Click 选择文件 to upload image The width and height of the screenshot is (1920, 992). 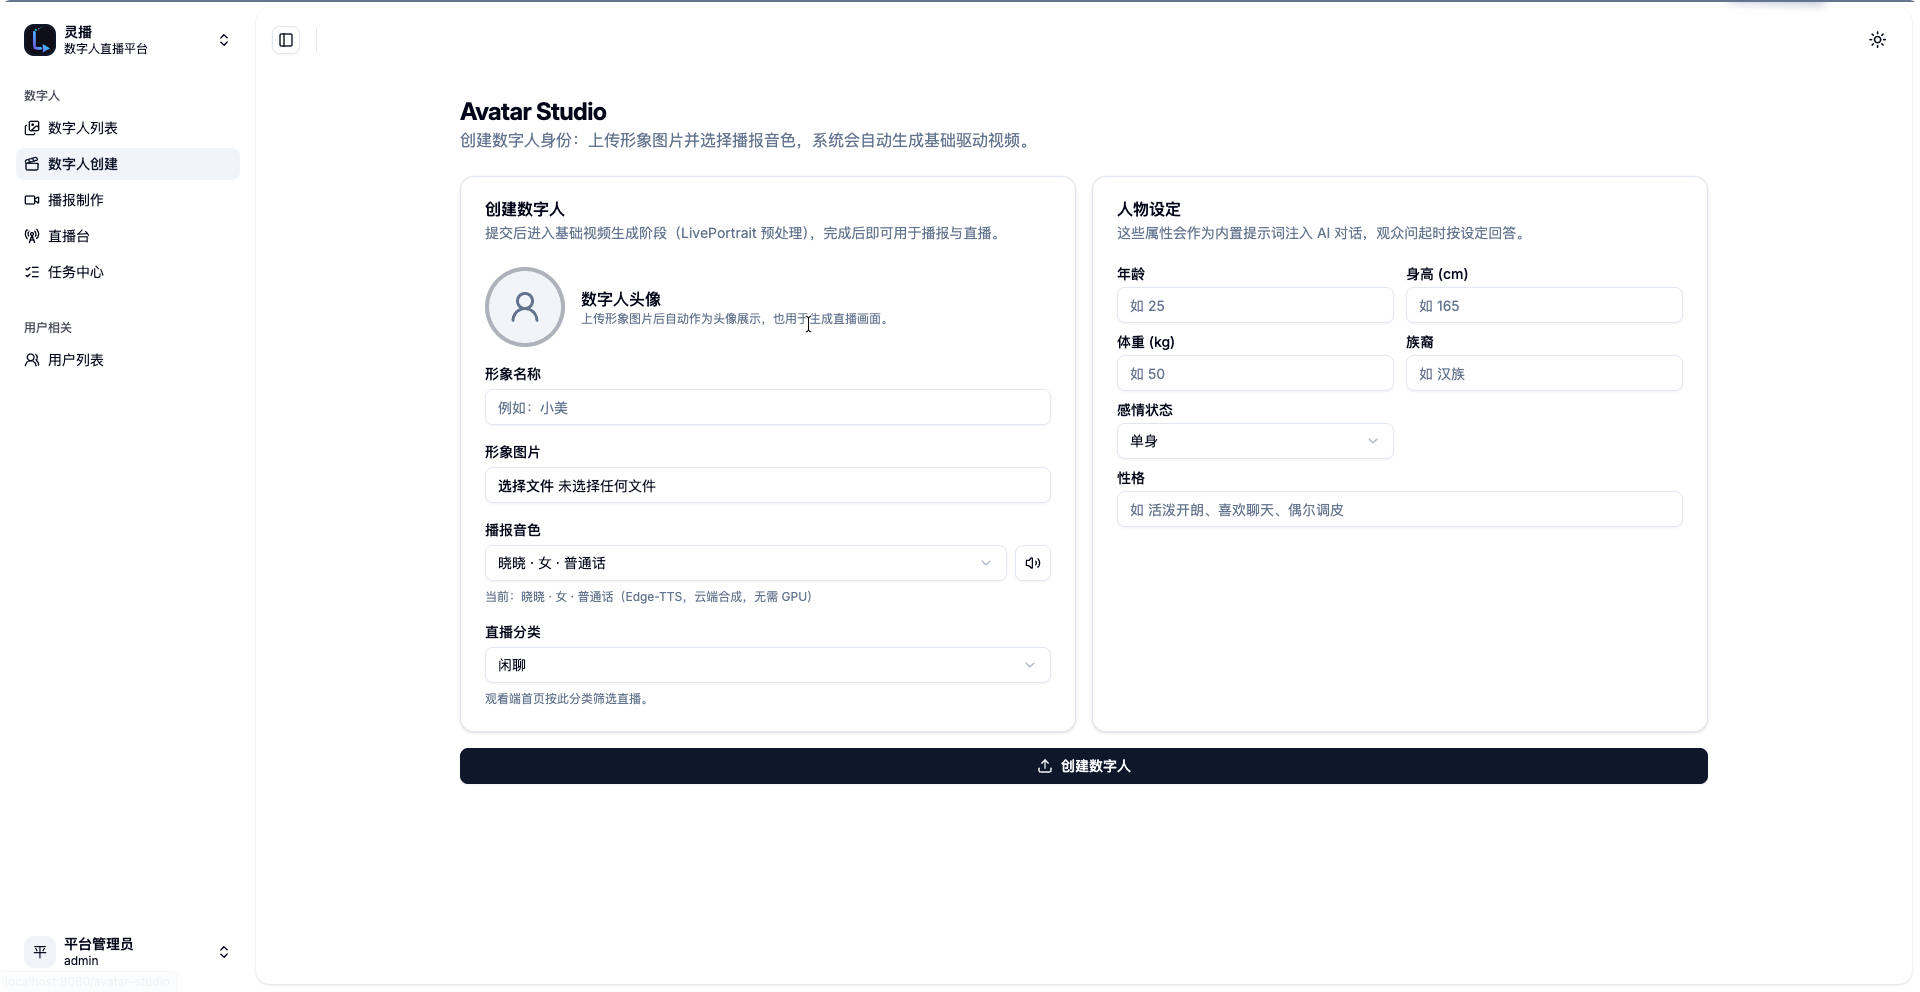526,486
